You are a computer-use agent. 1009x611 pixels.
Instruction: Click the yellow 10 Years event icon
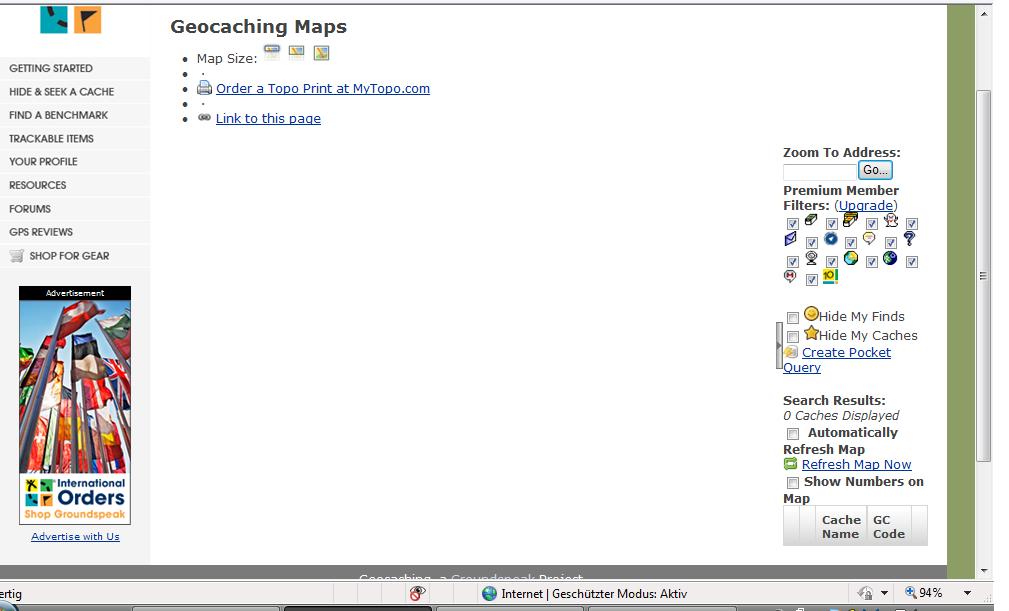tap(830, 276)
